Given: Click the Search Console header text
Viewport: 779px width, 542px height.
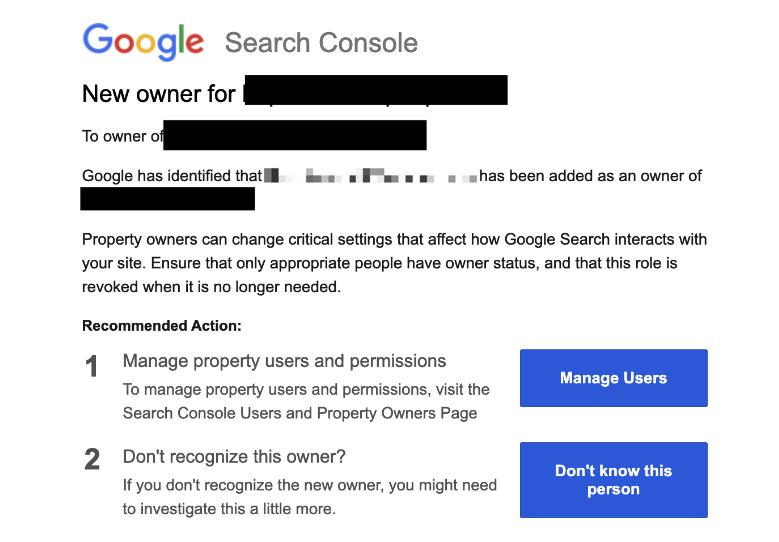Looking at the screenshot, I should (x=321, y=43).
